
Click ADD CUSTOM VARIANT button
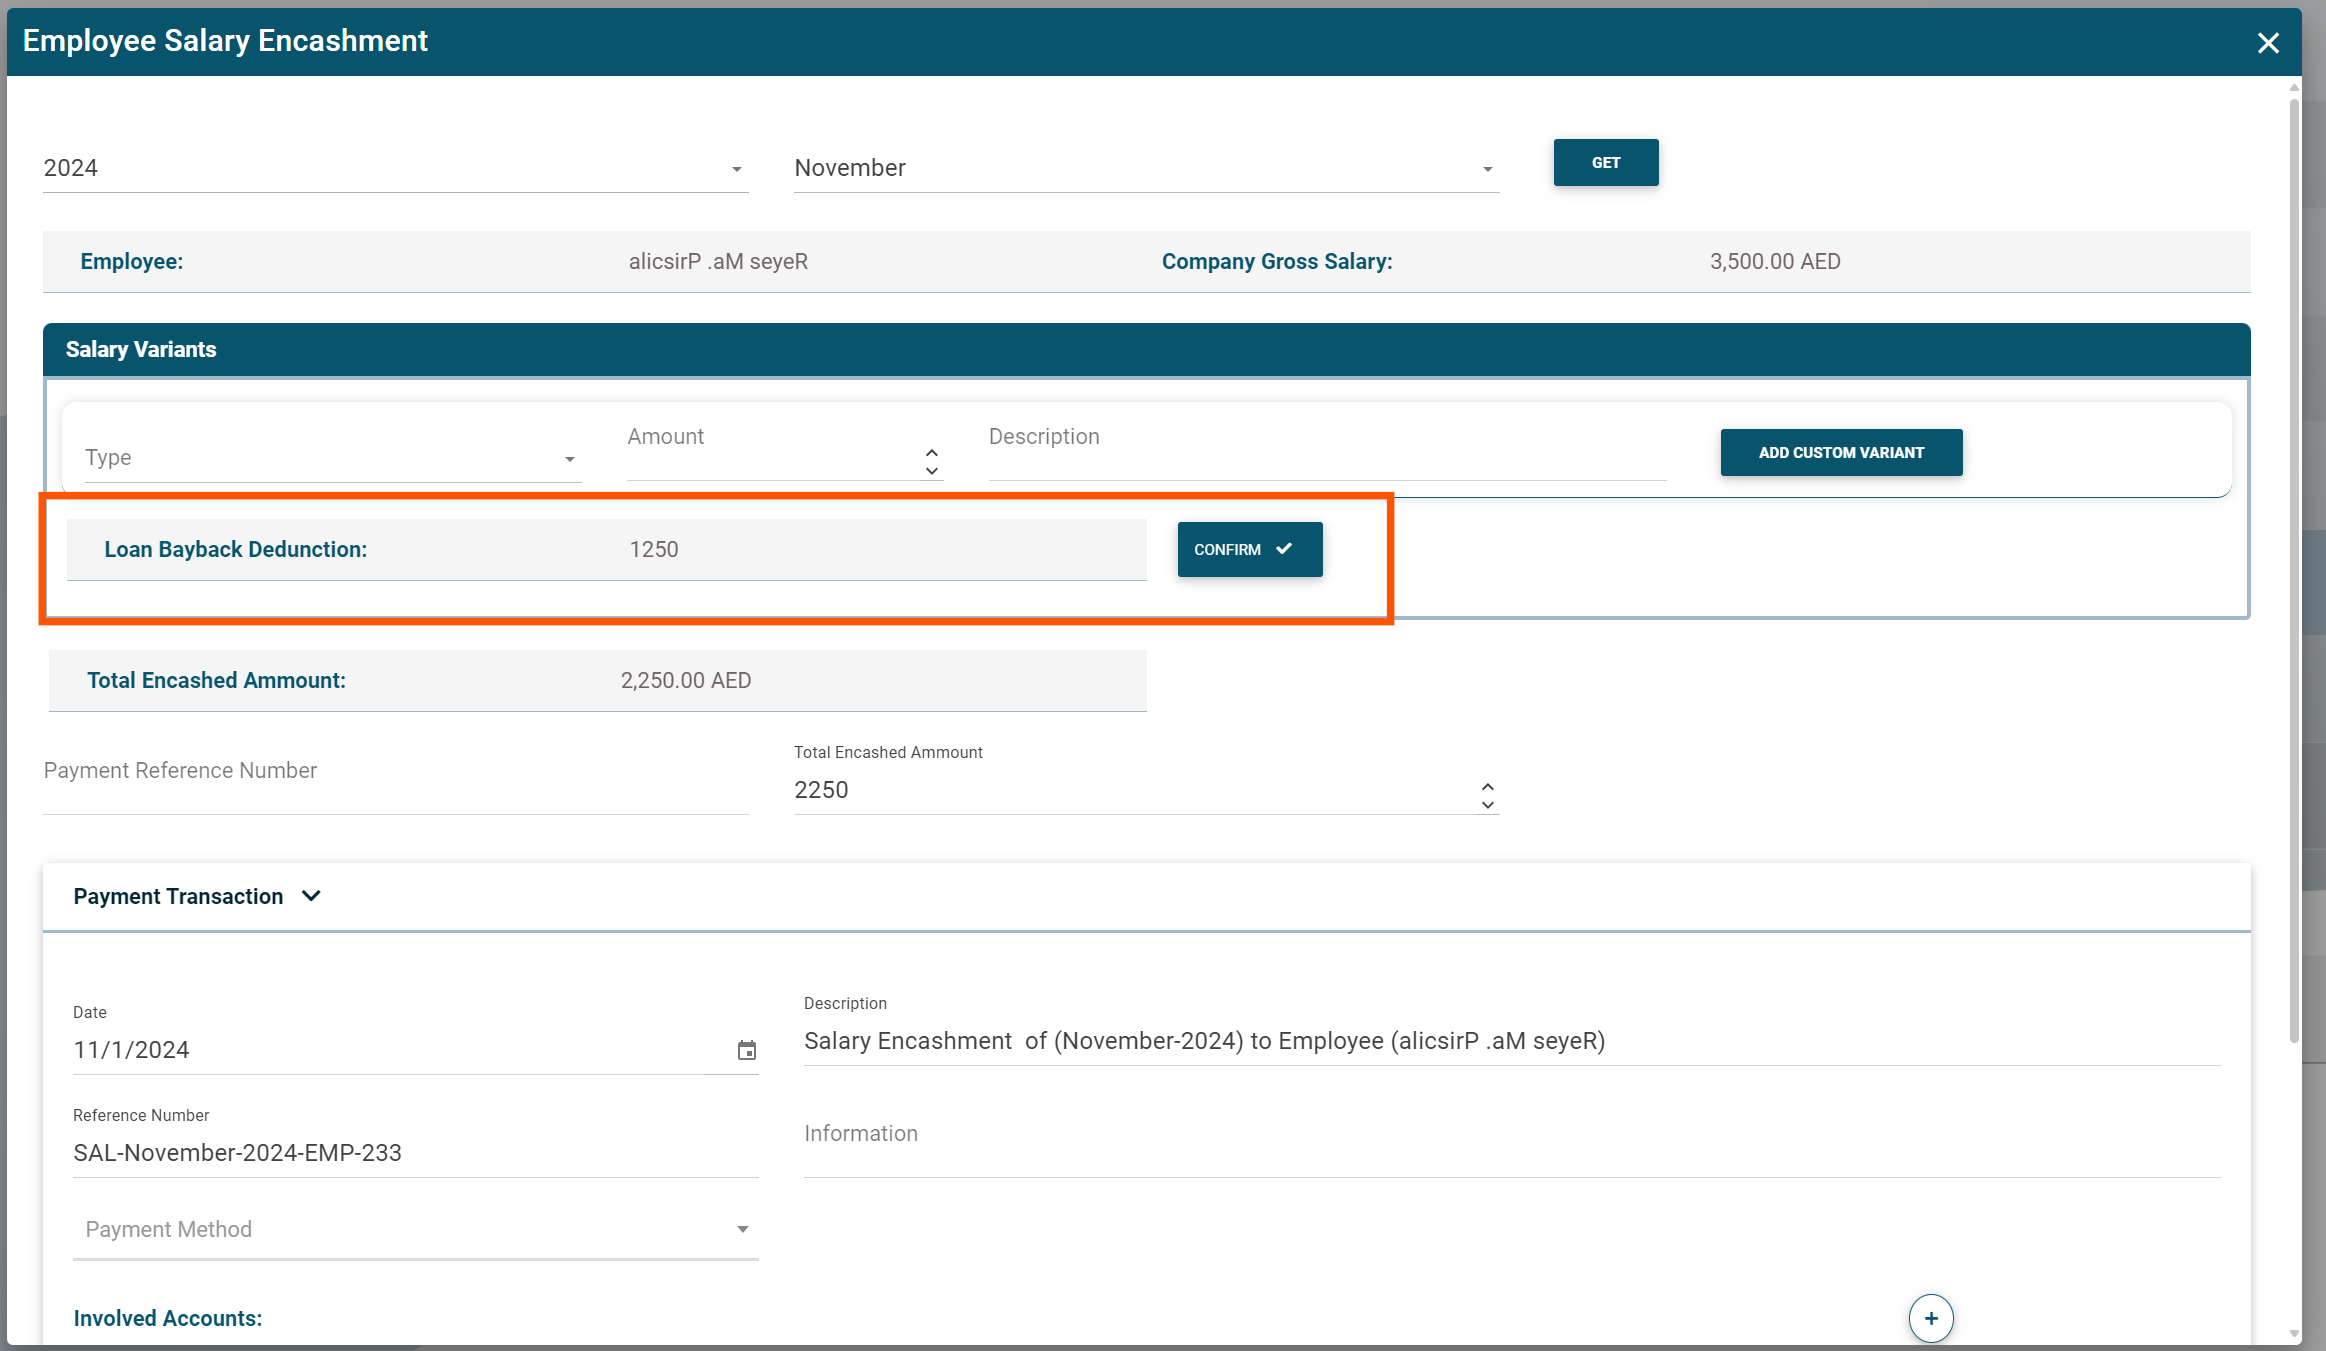click(x=1840, y=453)
